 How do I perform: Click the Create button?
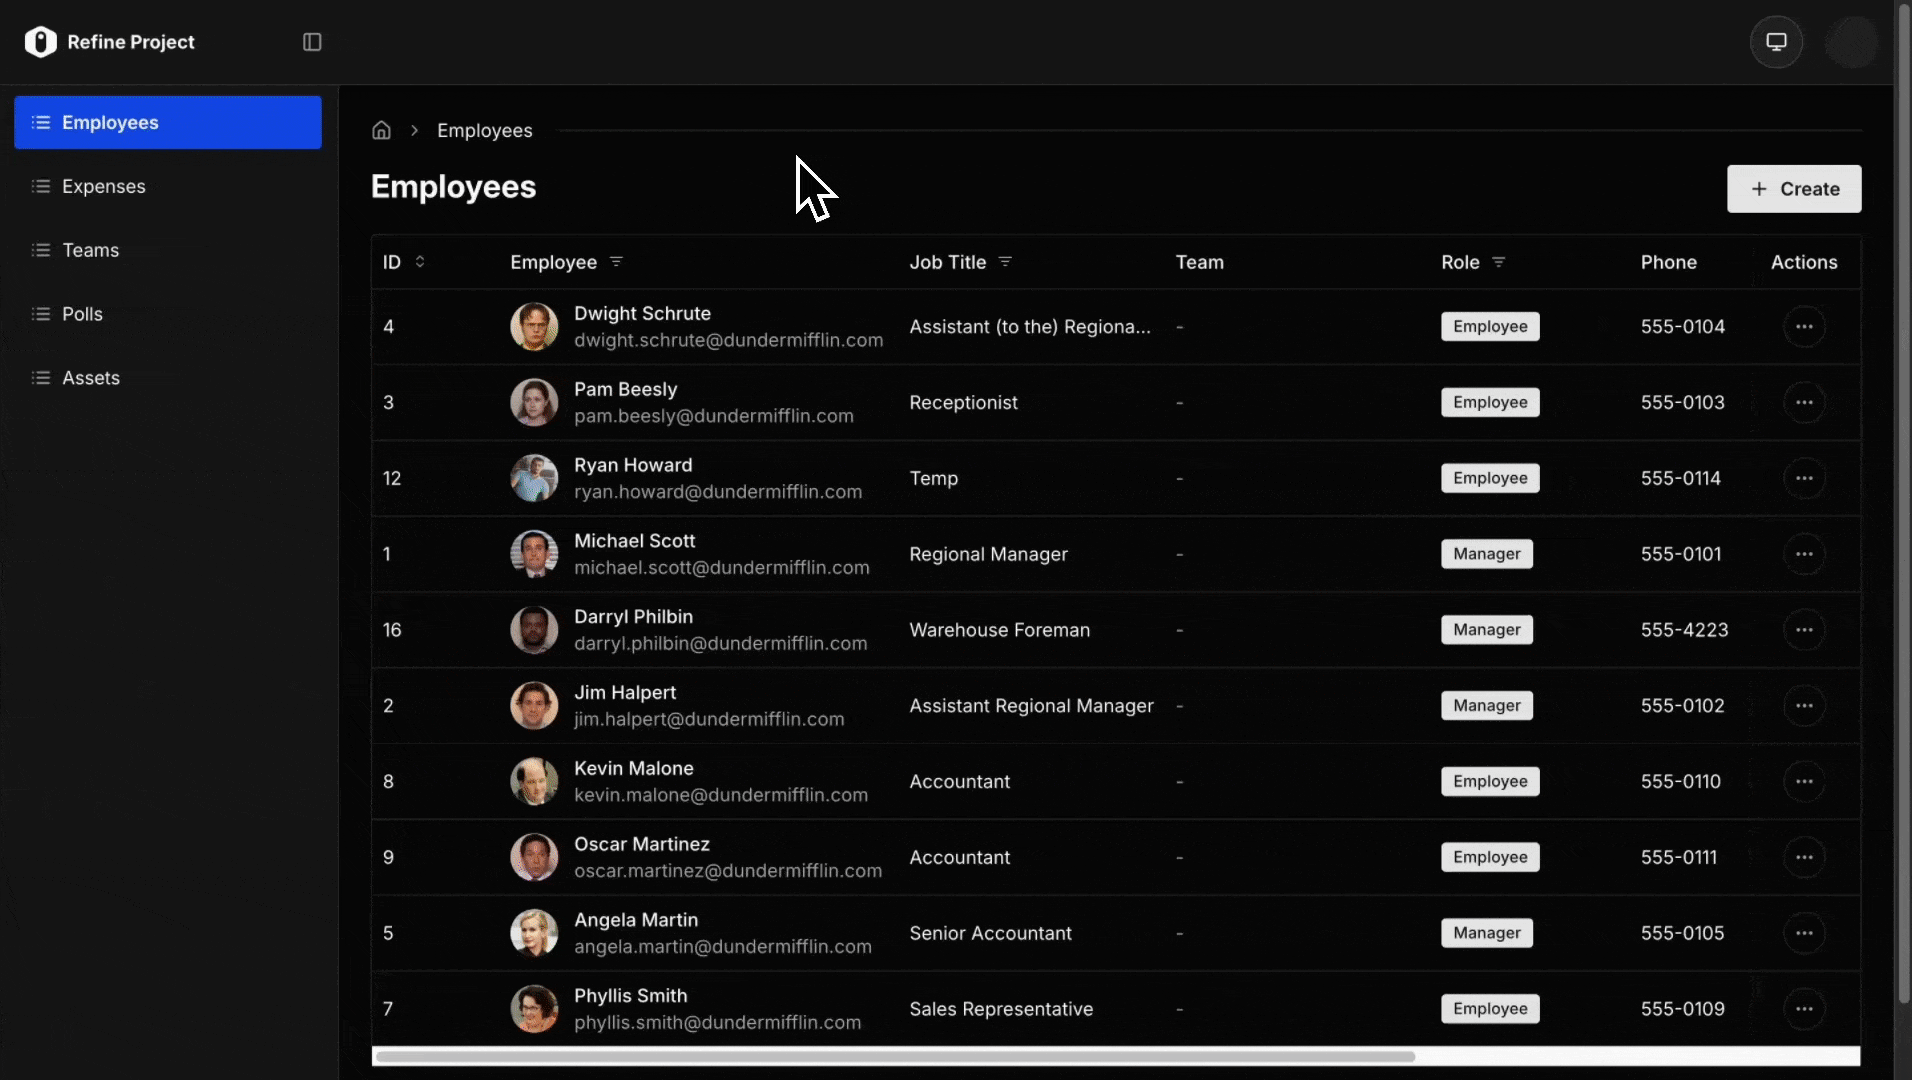[x=1794, y=189]
